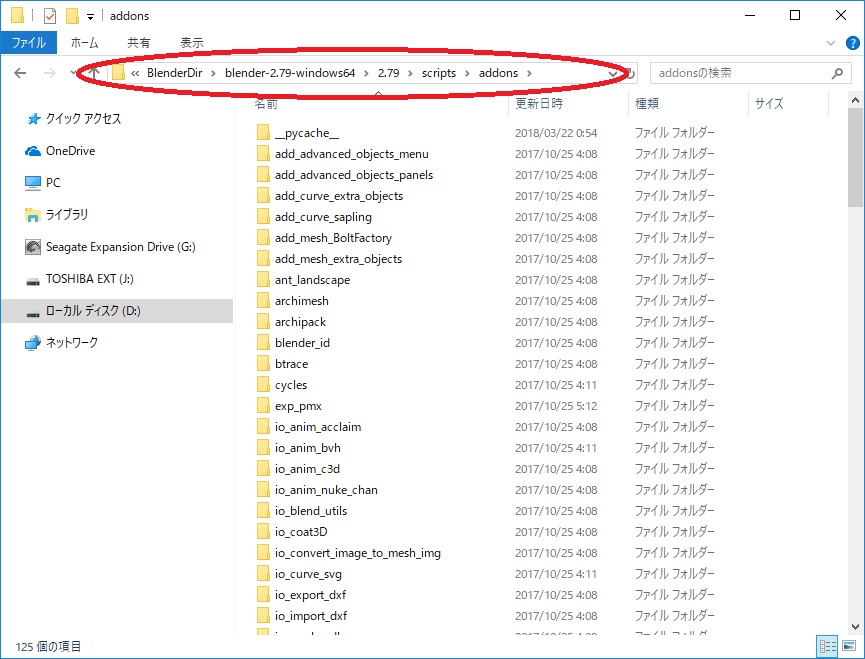
Task: Click the BlenderDir breadcrumb
Action: point(174,73)
